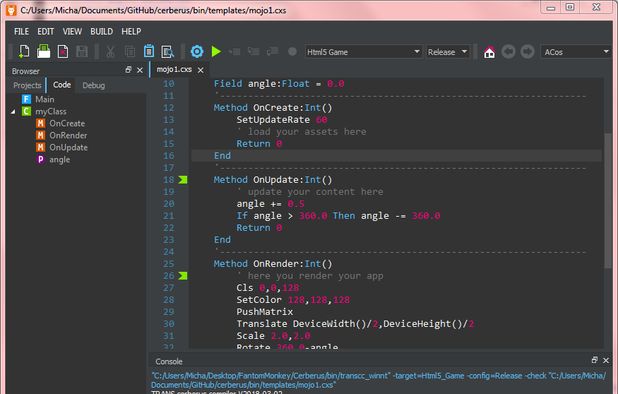Image resolution: width=618 pixels, height=394 pixels.
Task: Open the FILE menu
Action: (21, 32)
